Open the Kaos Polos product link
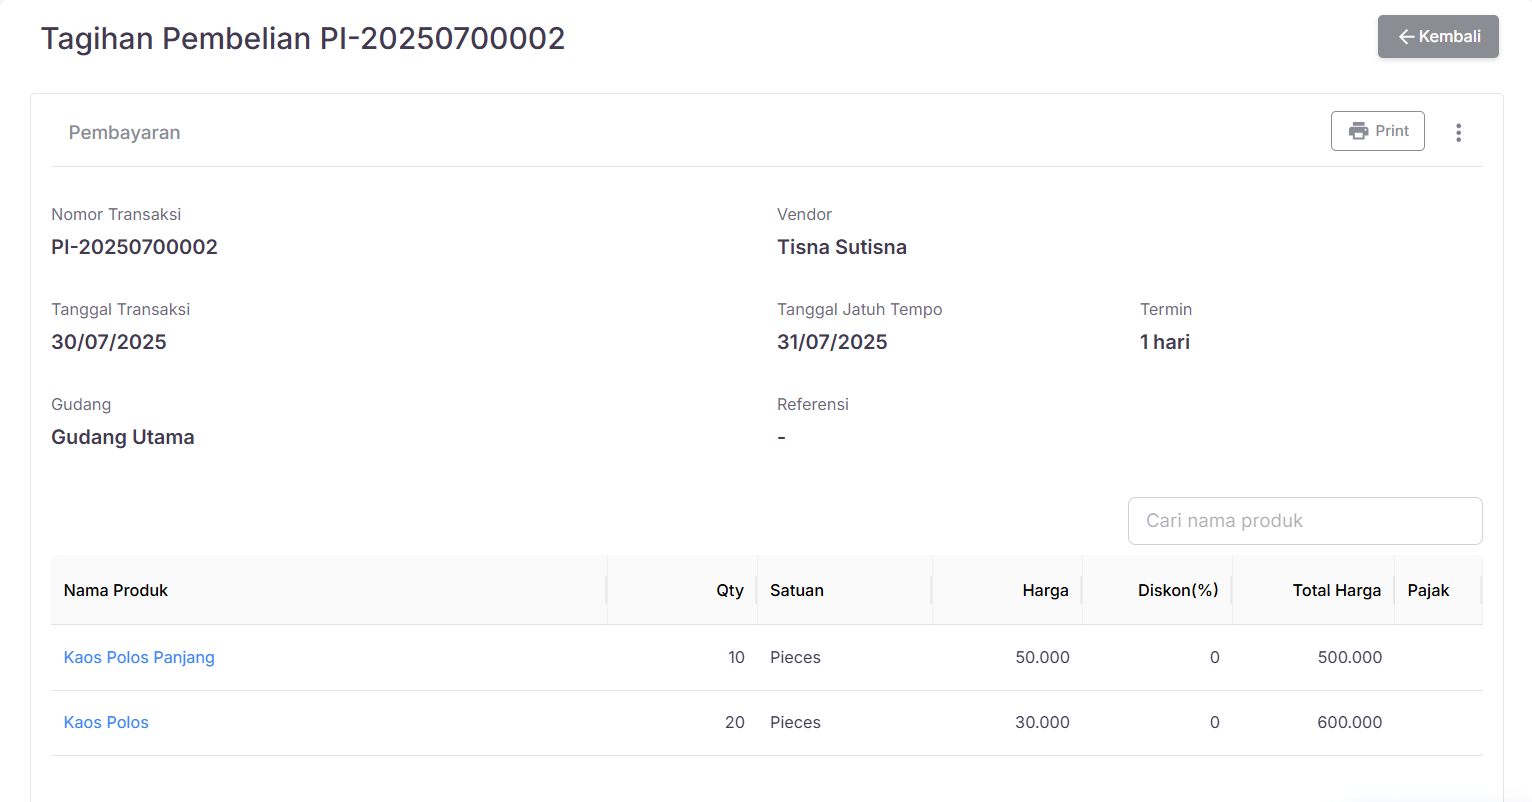Image resolution: width=1532 pixels, height=802 pixels. [x=106, y=722]
